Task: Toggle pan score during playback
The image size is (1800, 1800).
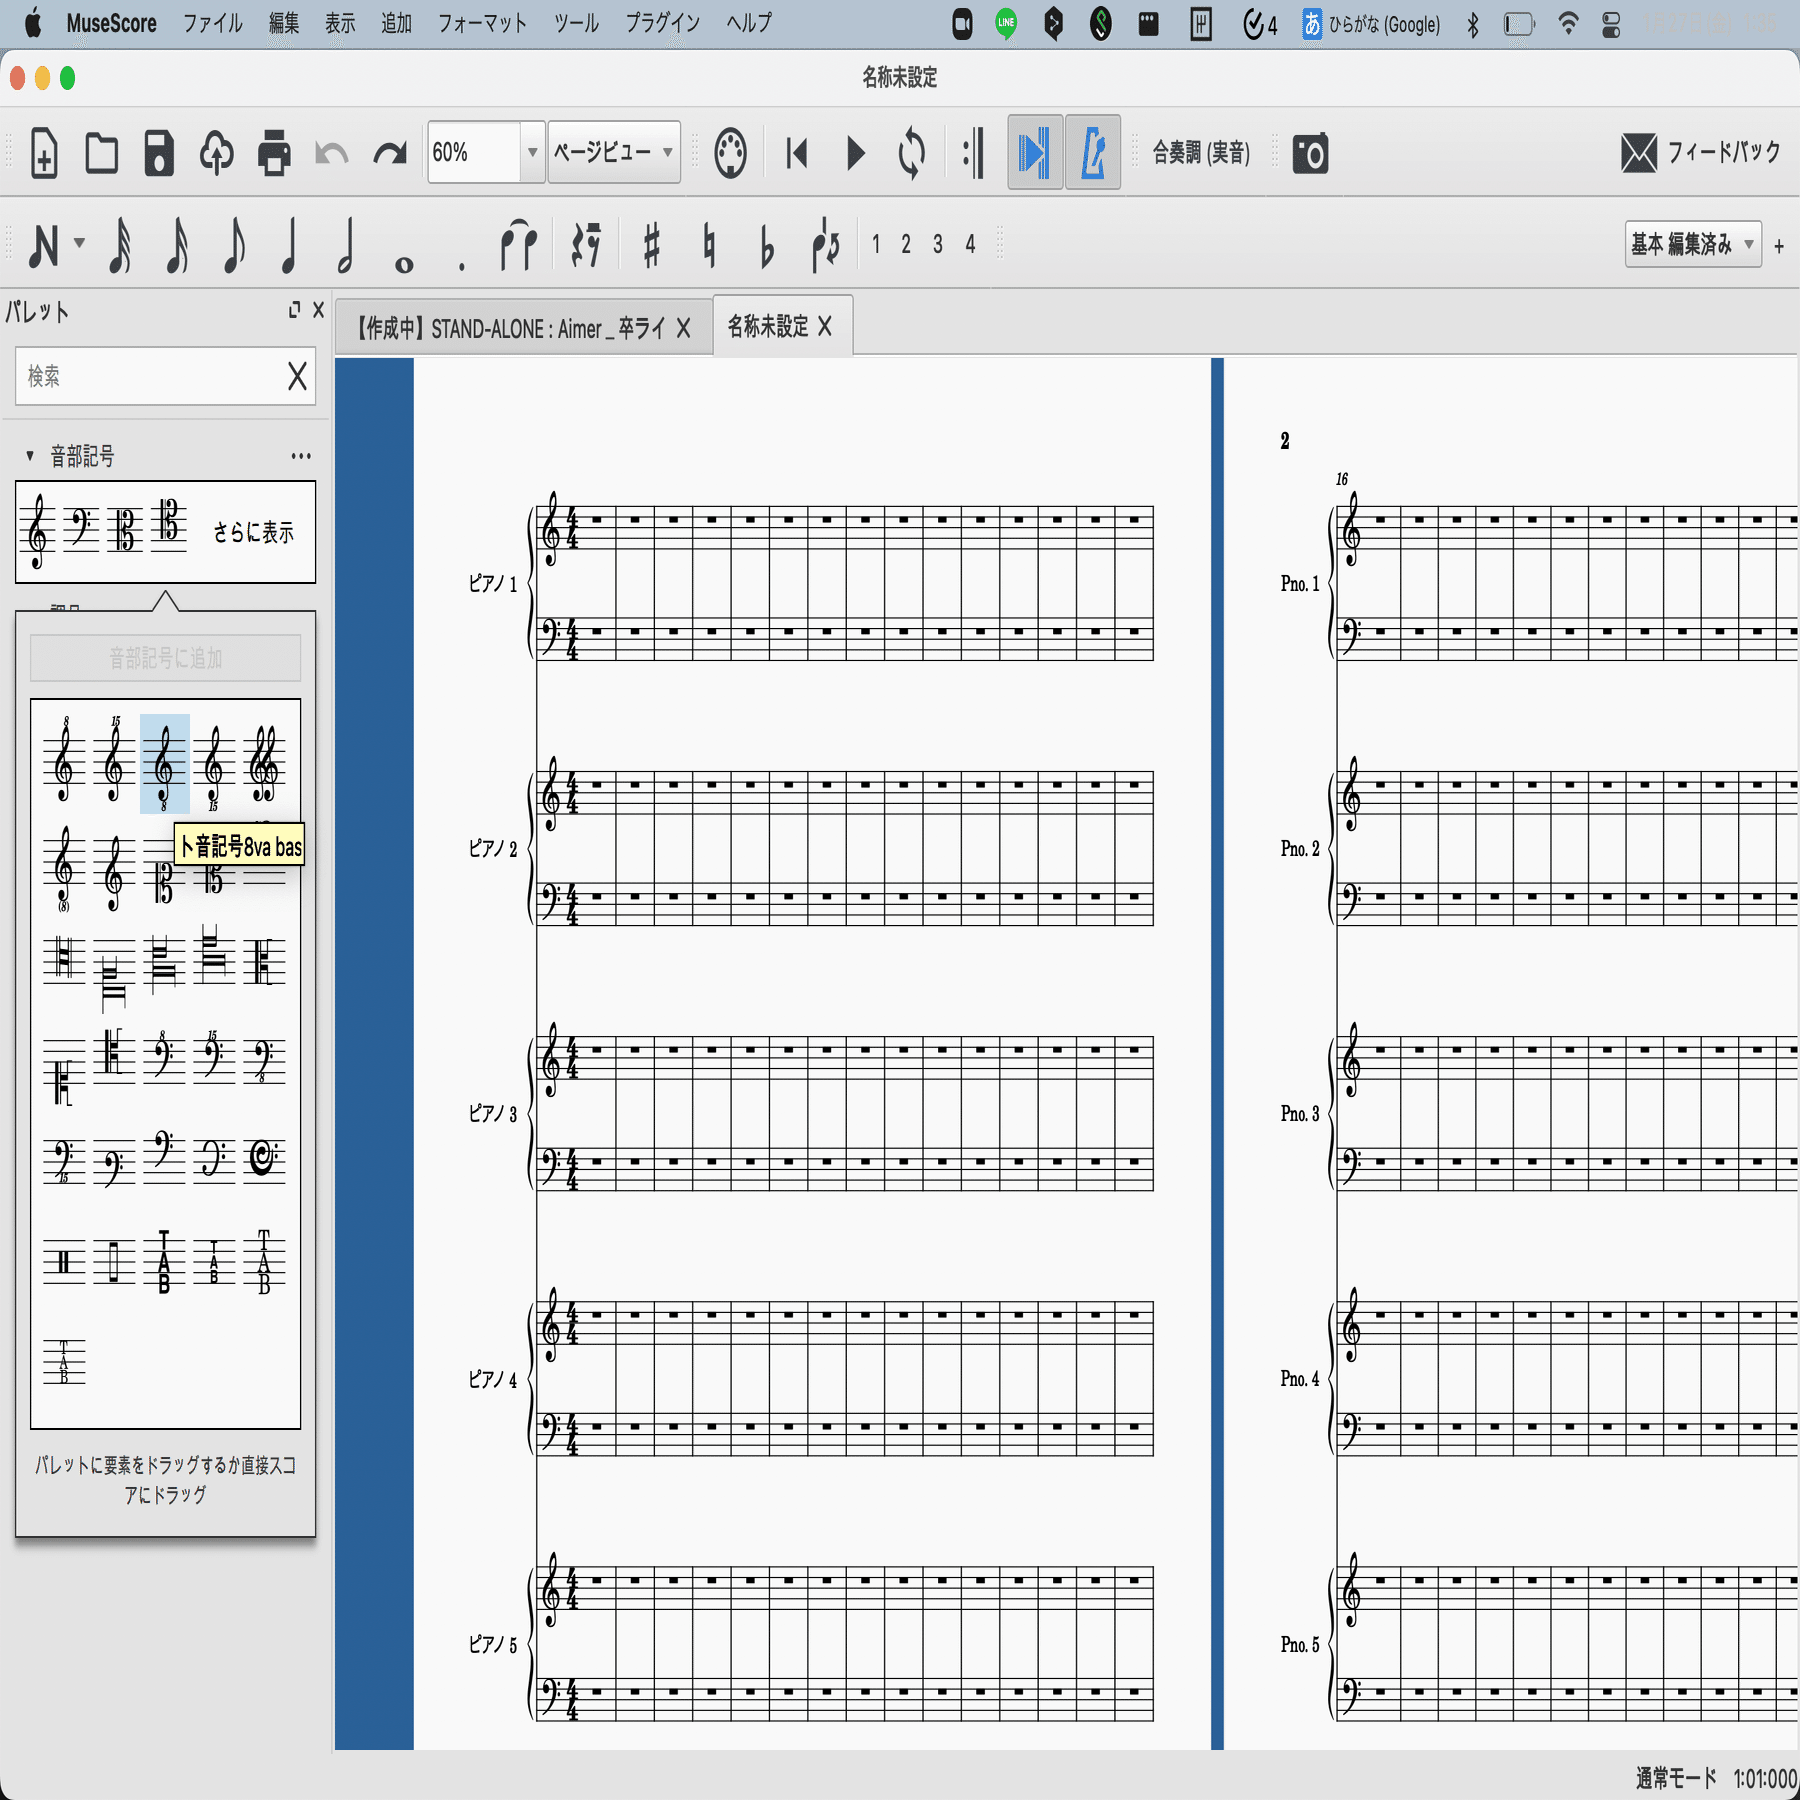Action: [1035, 153]
